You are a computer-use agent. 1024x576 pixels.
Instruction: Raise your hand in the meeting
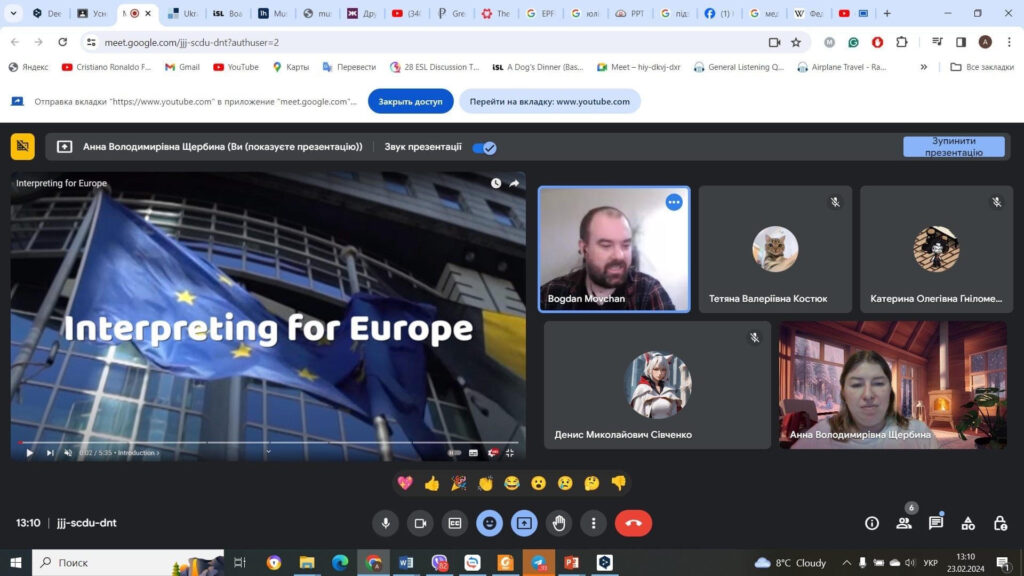pyautogui.click(x=559, y=523)
